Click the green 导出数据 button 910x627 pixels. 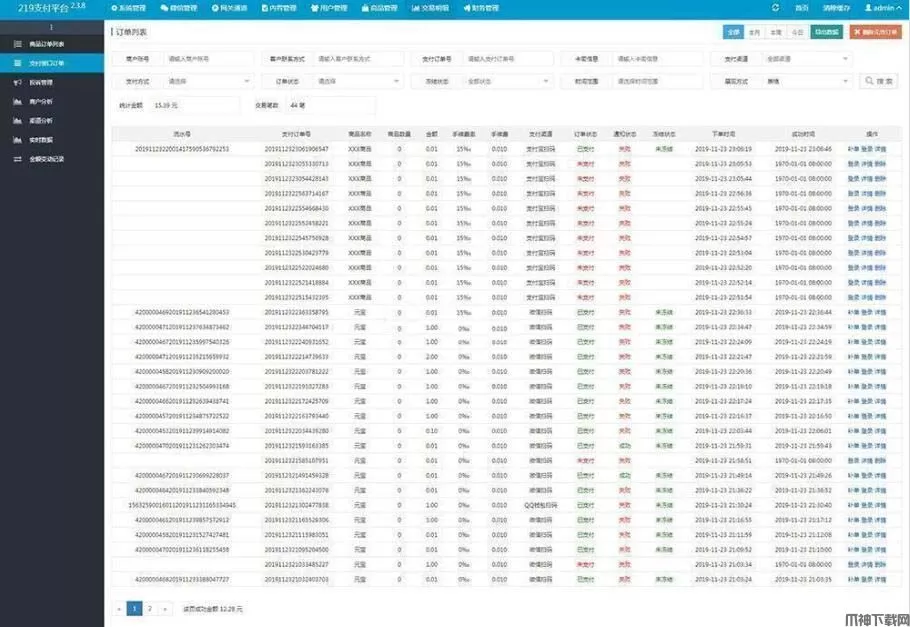[826, 32]
